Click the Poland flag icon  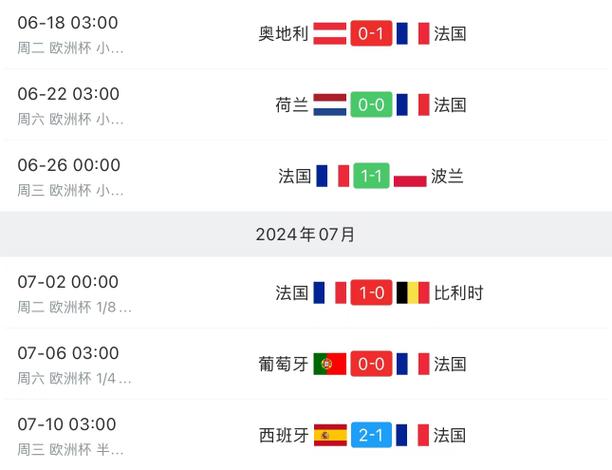pyautogui.click(x=410, y=176)
